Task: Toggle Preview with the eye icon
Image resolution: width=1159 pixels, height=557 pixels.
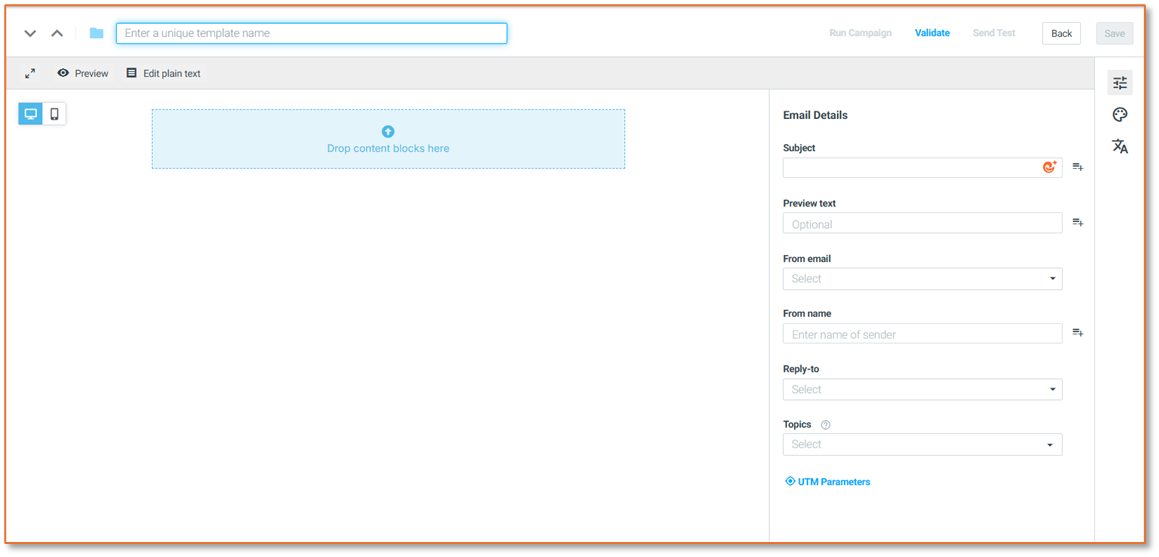Action: [x=82, y=73]
